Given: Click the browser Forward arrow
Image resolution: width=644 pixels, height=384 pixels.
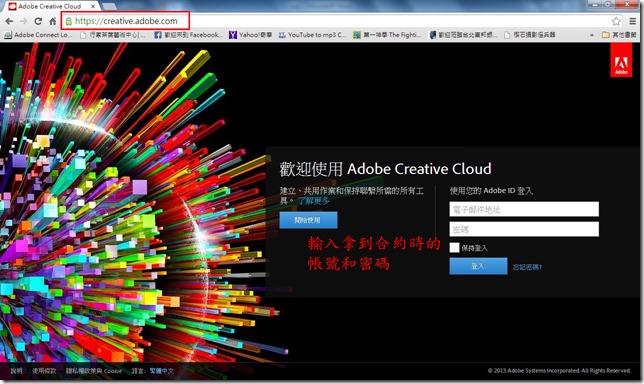Looking at the screenshot, I should 23,21.
